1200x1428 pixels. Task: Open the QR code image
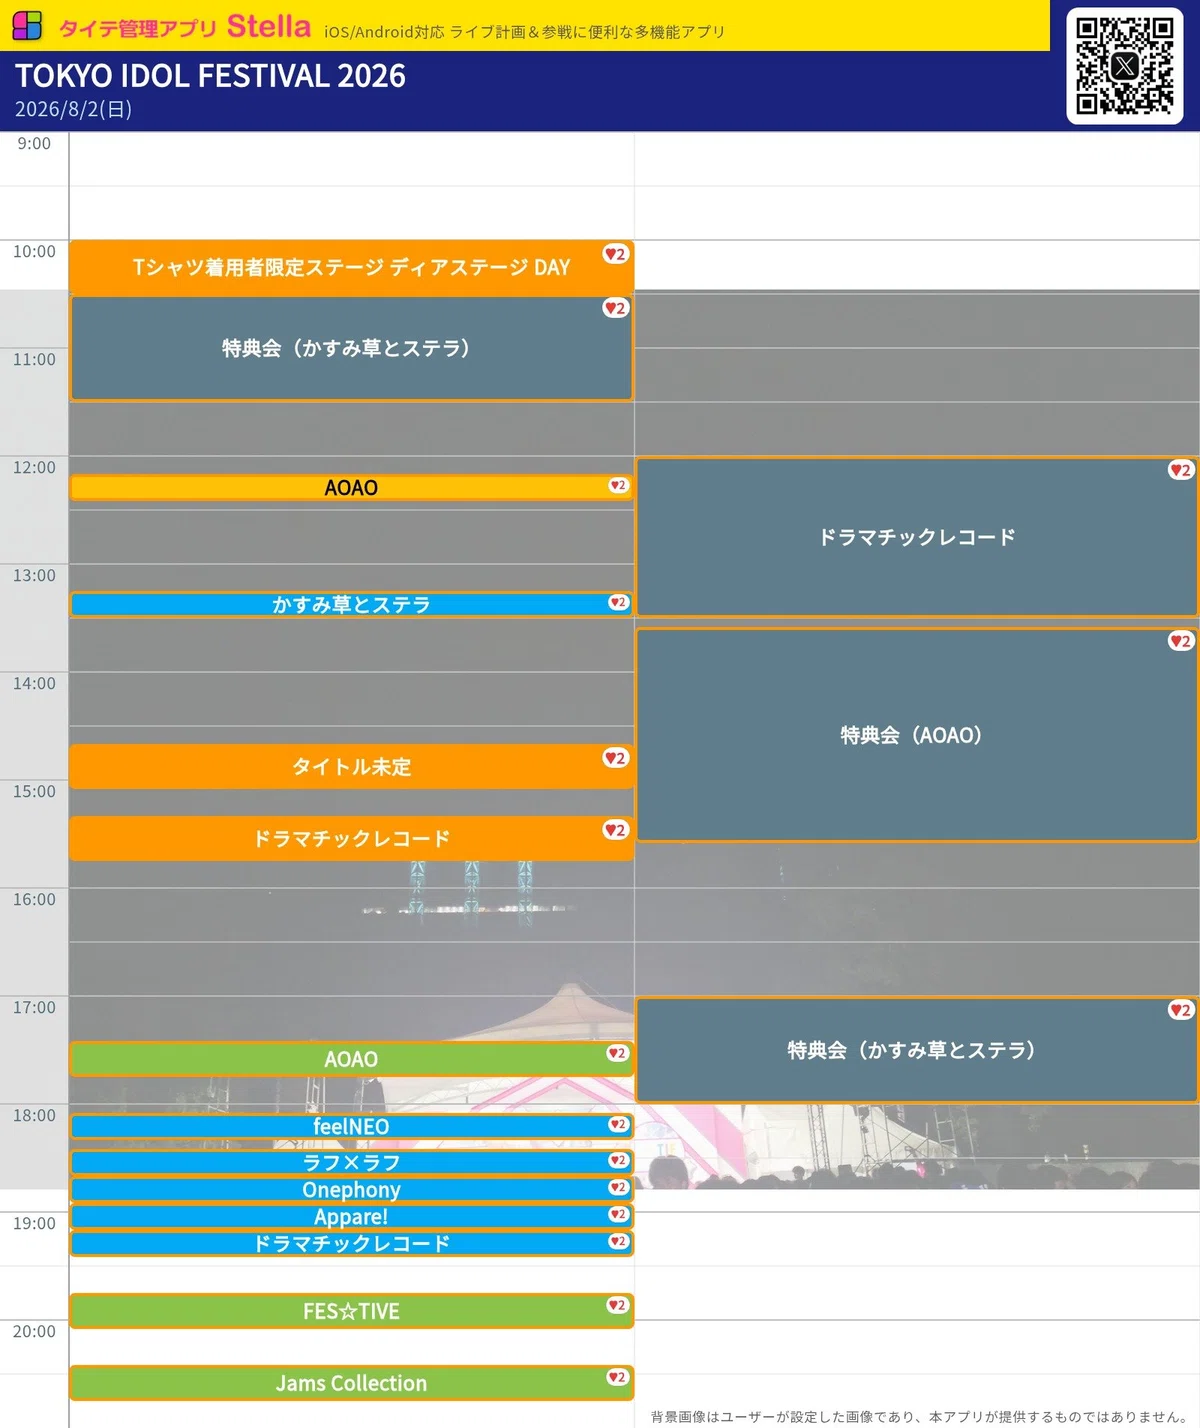1125,66
